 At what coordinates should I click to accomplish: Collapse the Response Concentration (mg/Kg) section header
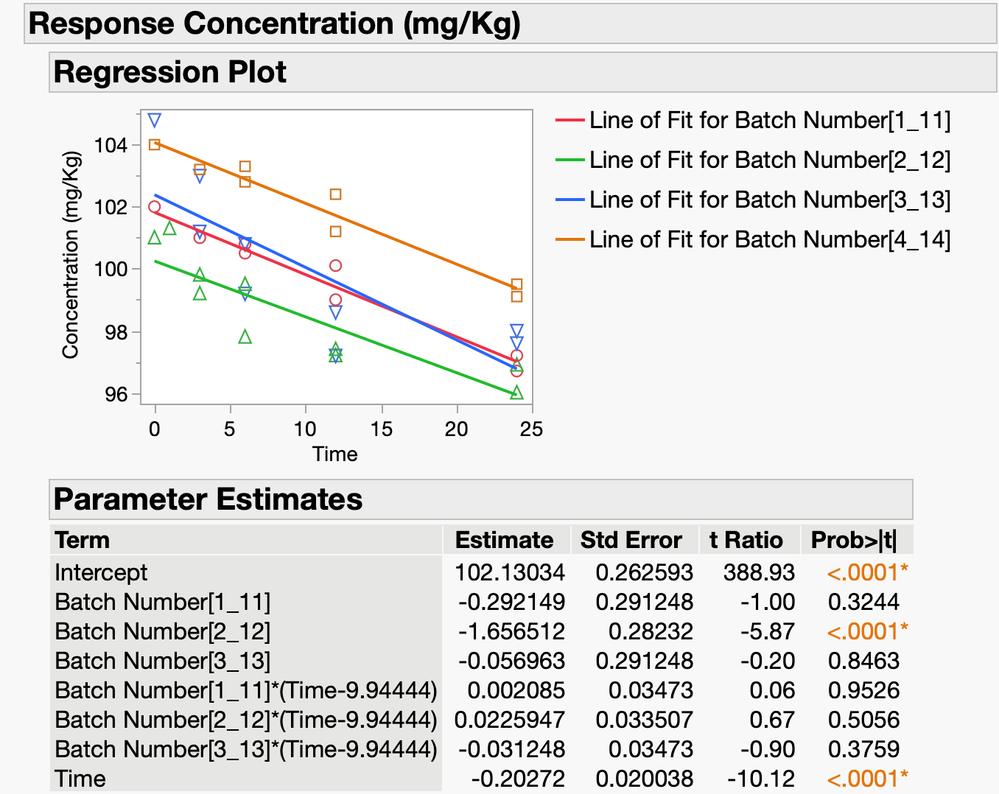click(x=275, y=24)
